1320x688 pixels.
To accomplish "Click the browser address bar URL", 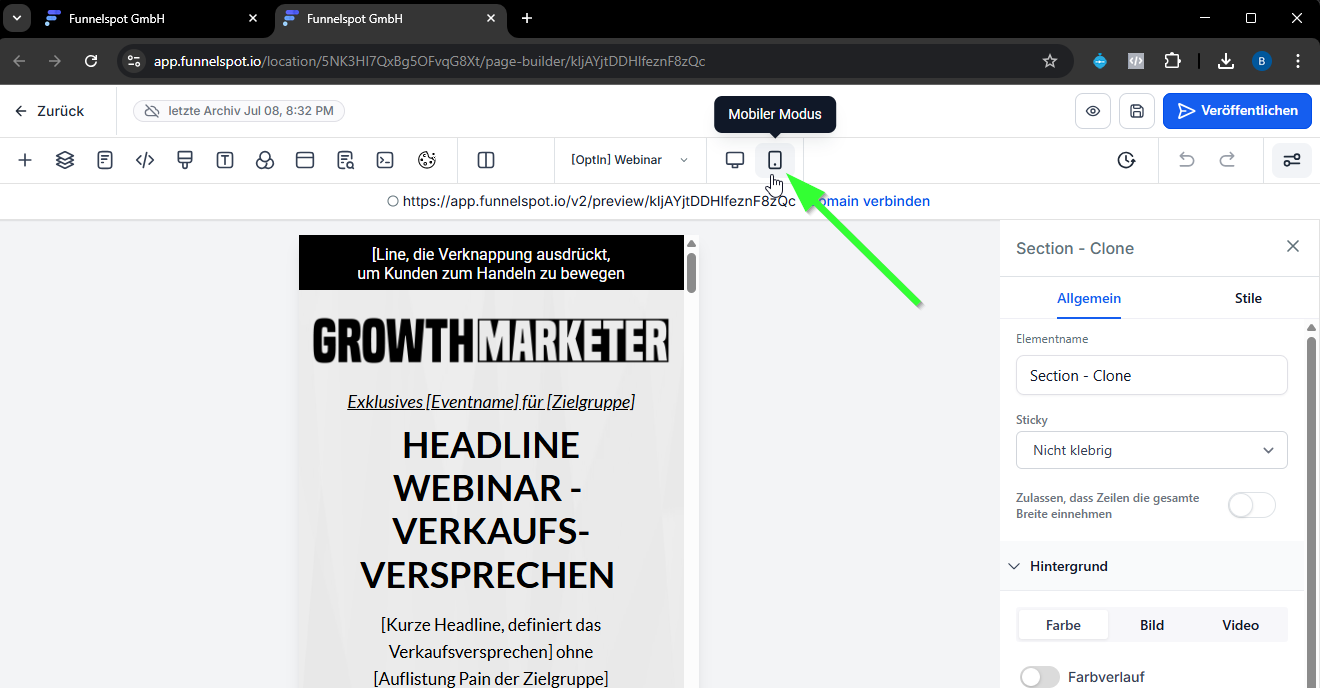I will click(429, 61).
